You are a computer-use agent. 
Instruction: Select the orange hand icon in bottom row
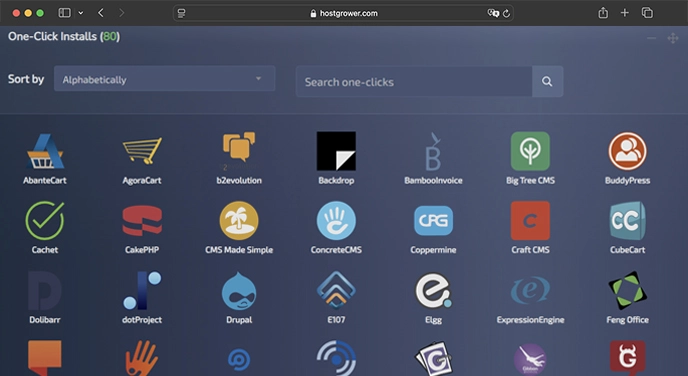[142, 358]
